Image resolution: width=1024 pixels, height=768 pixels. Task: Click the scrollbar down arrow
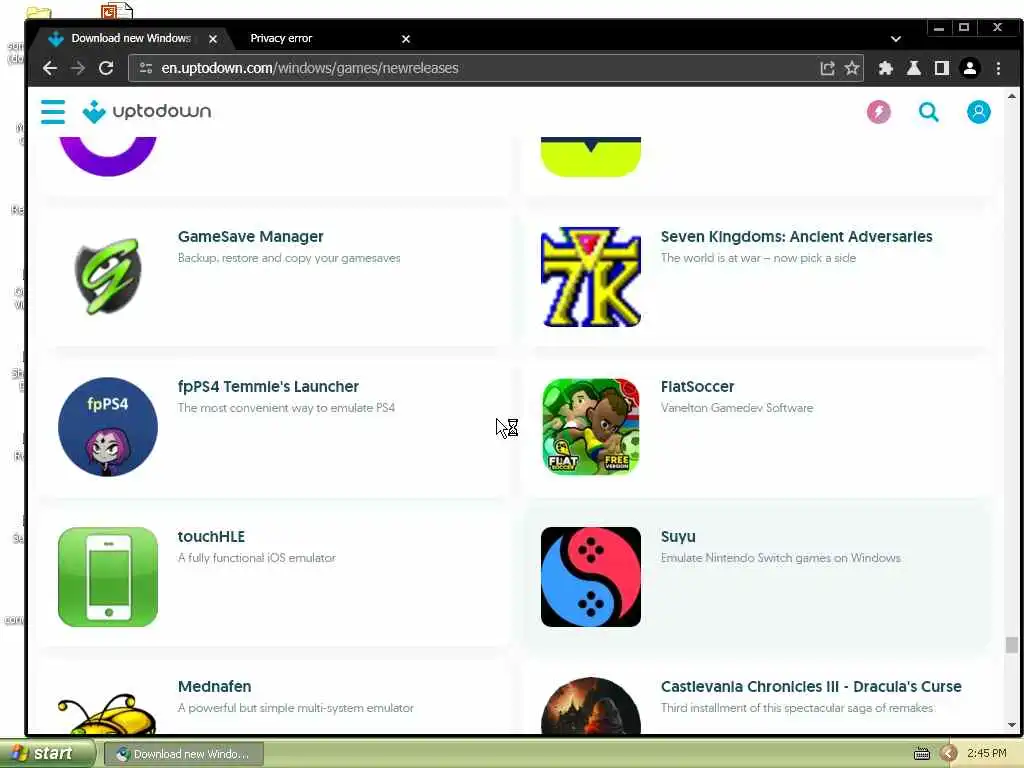point(1011,724)
